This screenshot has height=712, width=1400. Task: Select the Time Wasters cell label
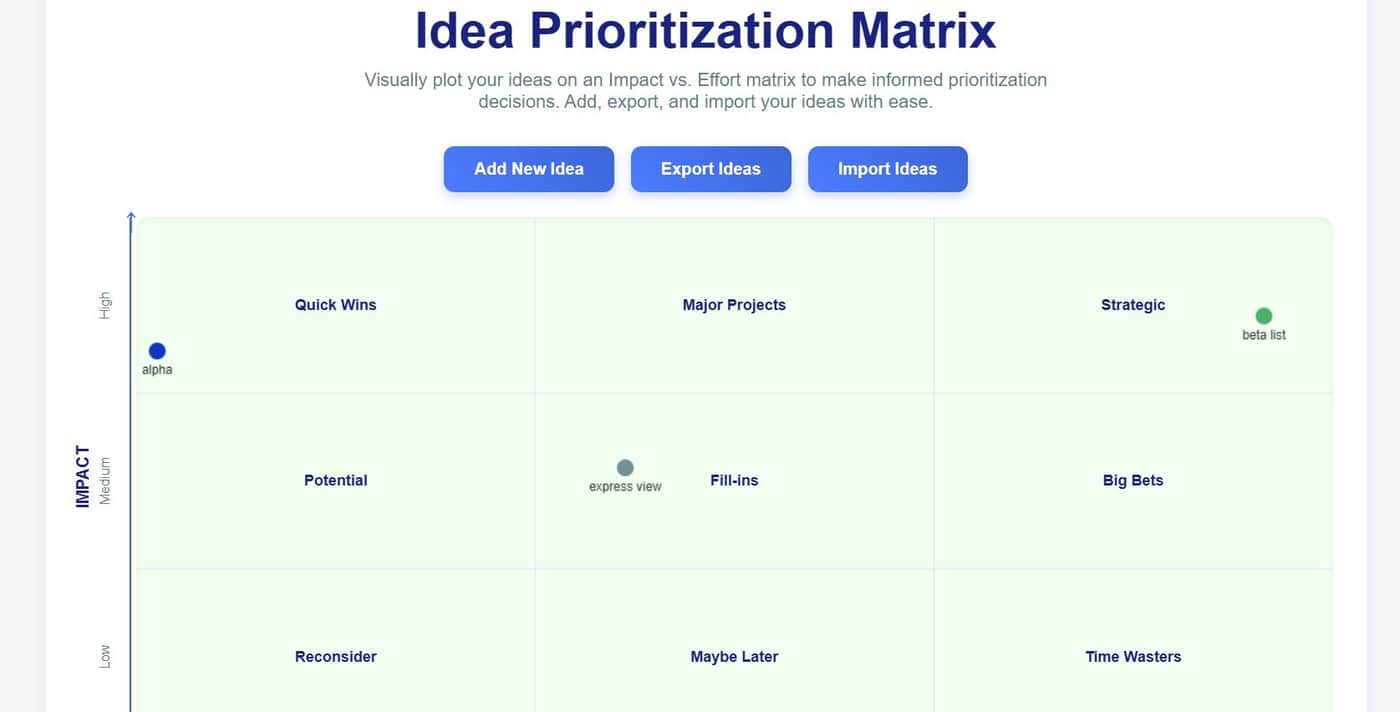pyautogui.click(x=1133, y=657)
